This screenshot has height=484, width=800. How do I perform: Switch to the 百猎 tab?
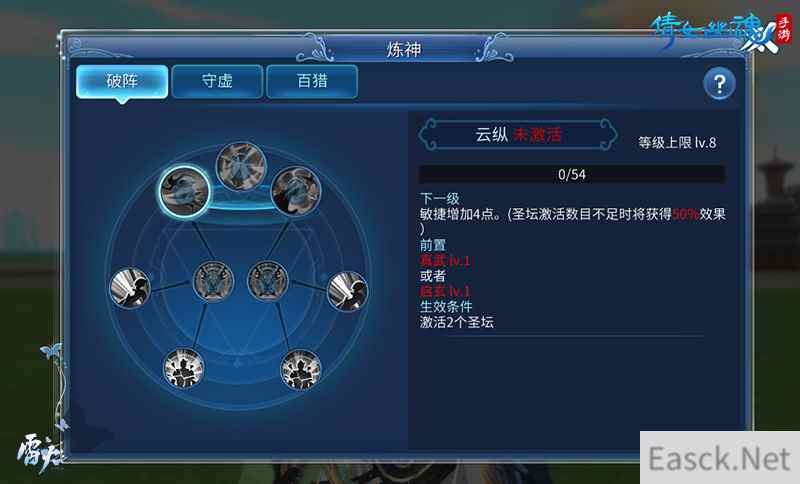[312, 81]
